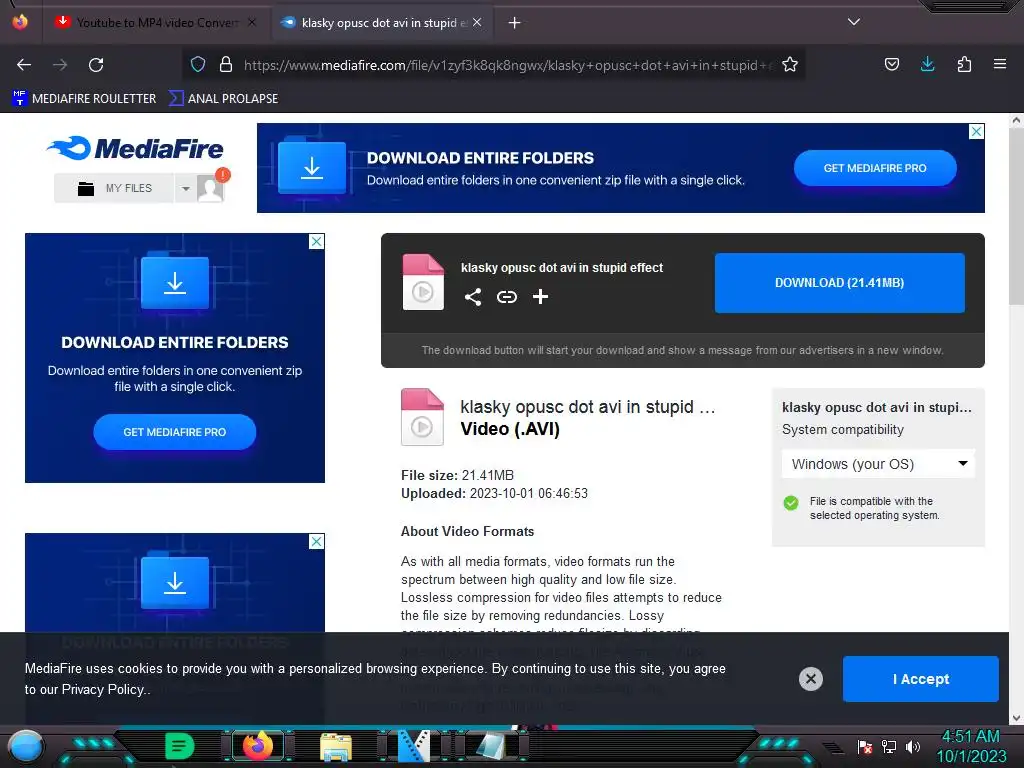Expand the MY FILES dropdown arrow
Image resolution: width=1024 pixels, height=768 pixels.
(185, 188)
